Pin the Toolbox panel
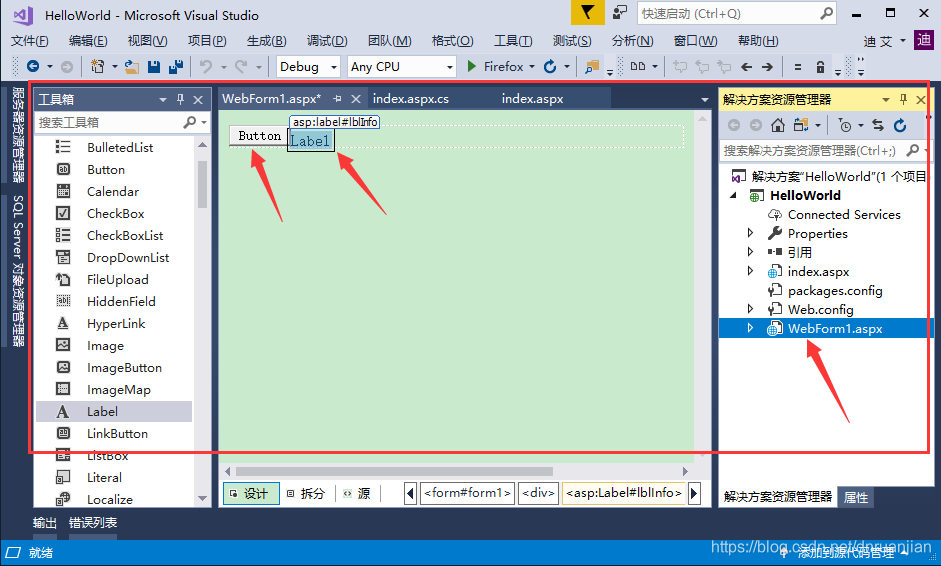 pyautogui.click(x=180, y=99)
